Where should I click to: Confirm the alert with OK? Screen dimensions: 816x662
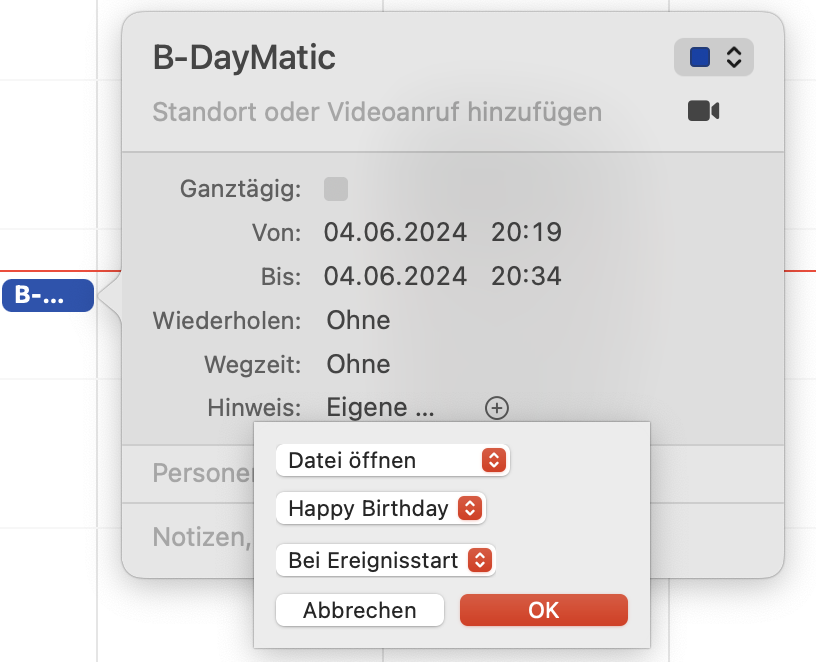[543, 610]
